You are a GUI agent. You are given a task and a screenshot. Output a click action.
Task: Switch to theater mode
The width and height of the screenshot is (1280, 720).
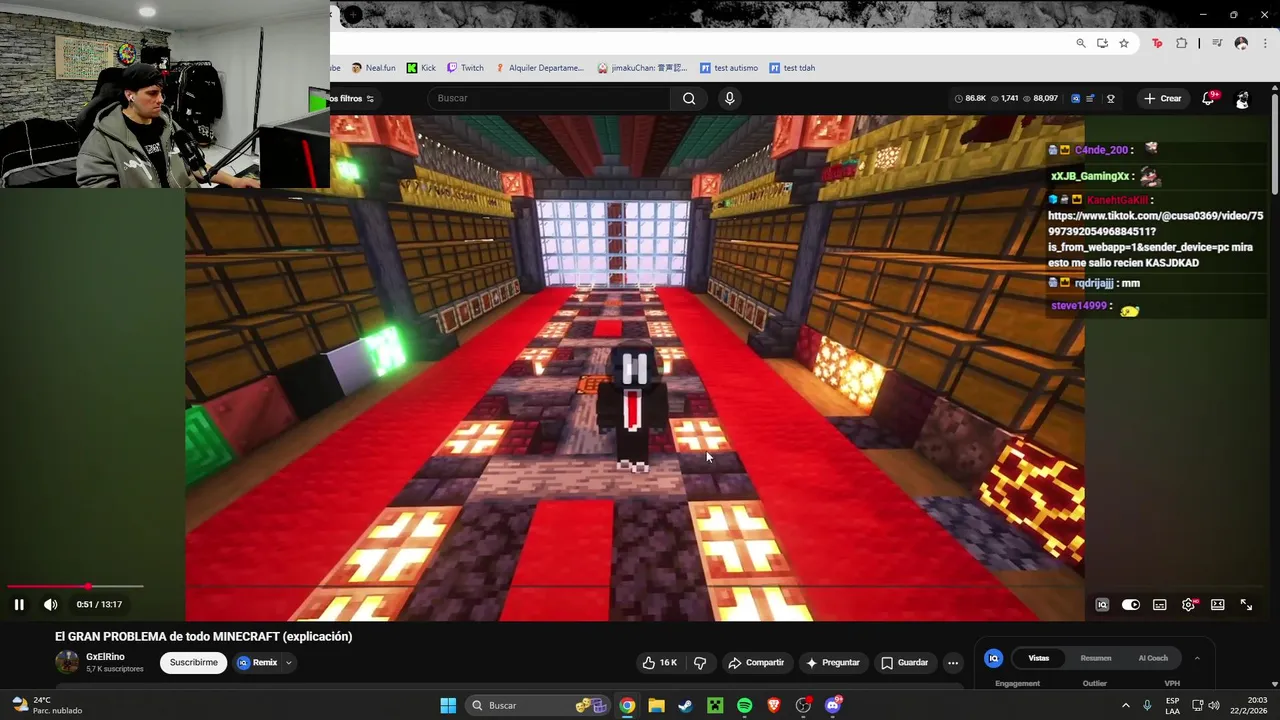[x=1218, y=605]
